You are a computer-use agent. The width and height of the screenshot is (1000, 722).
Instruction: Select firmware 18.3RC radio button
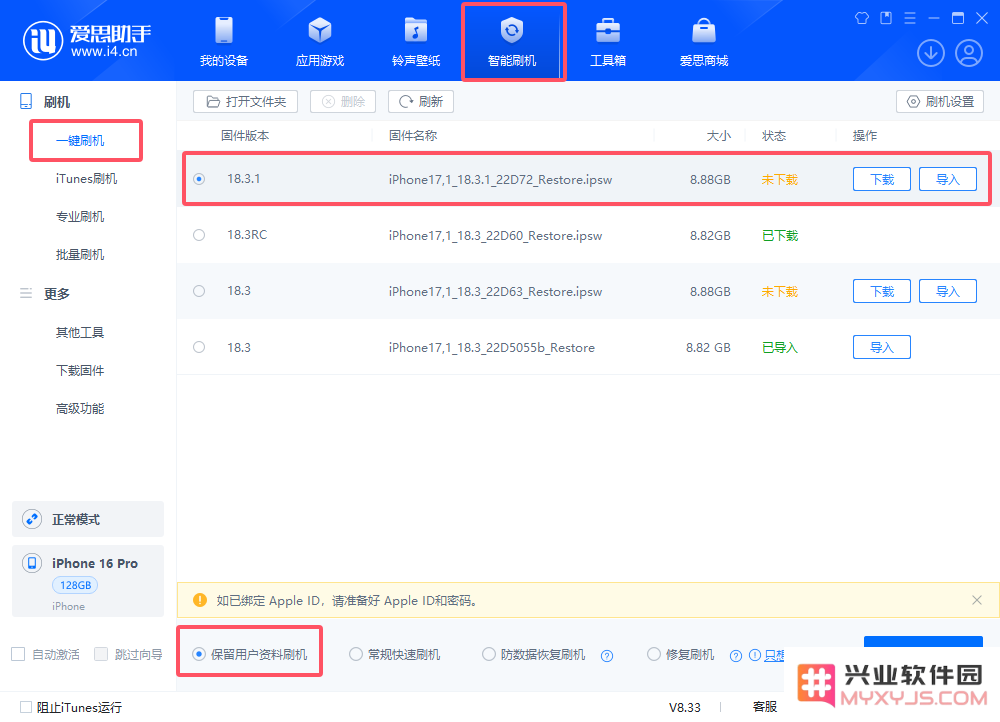[199, 235]
